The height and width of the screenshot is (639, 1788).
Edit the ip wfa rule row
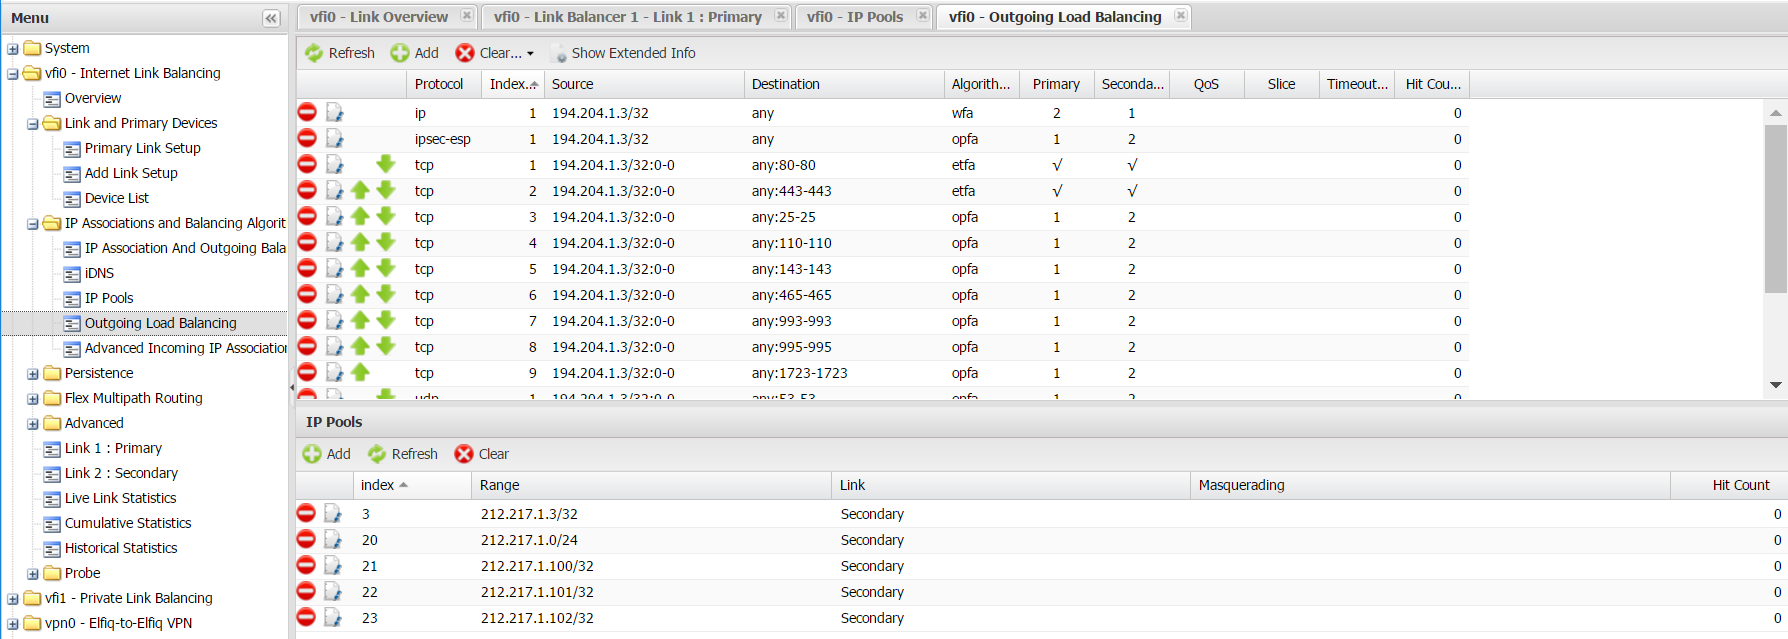pos(334,112)
